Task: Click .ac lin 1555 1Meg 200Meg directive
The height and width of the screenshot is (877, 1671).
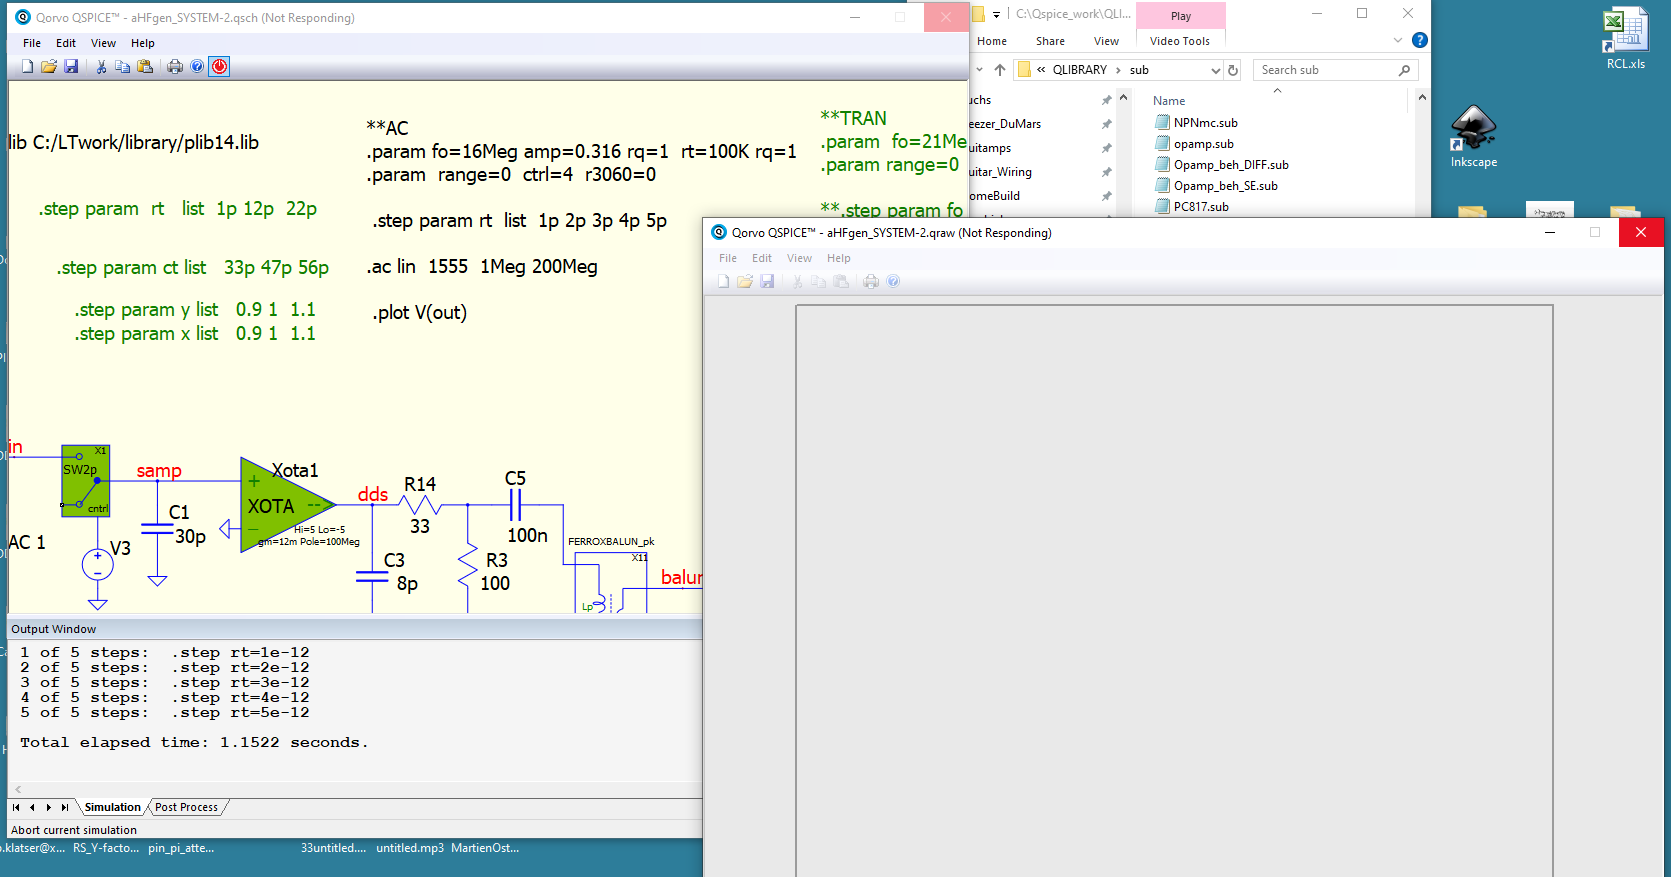Action: coord(482,267)
